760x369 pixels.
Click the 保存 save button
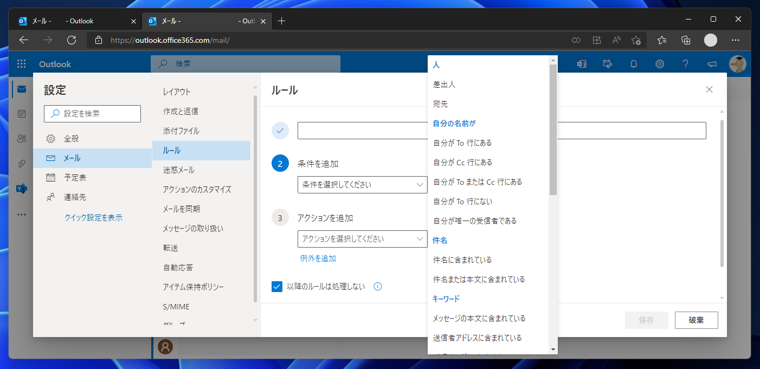pyautogui.click(x=647, y=320)
